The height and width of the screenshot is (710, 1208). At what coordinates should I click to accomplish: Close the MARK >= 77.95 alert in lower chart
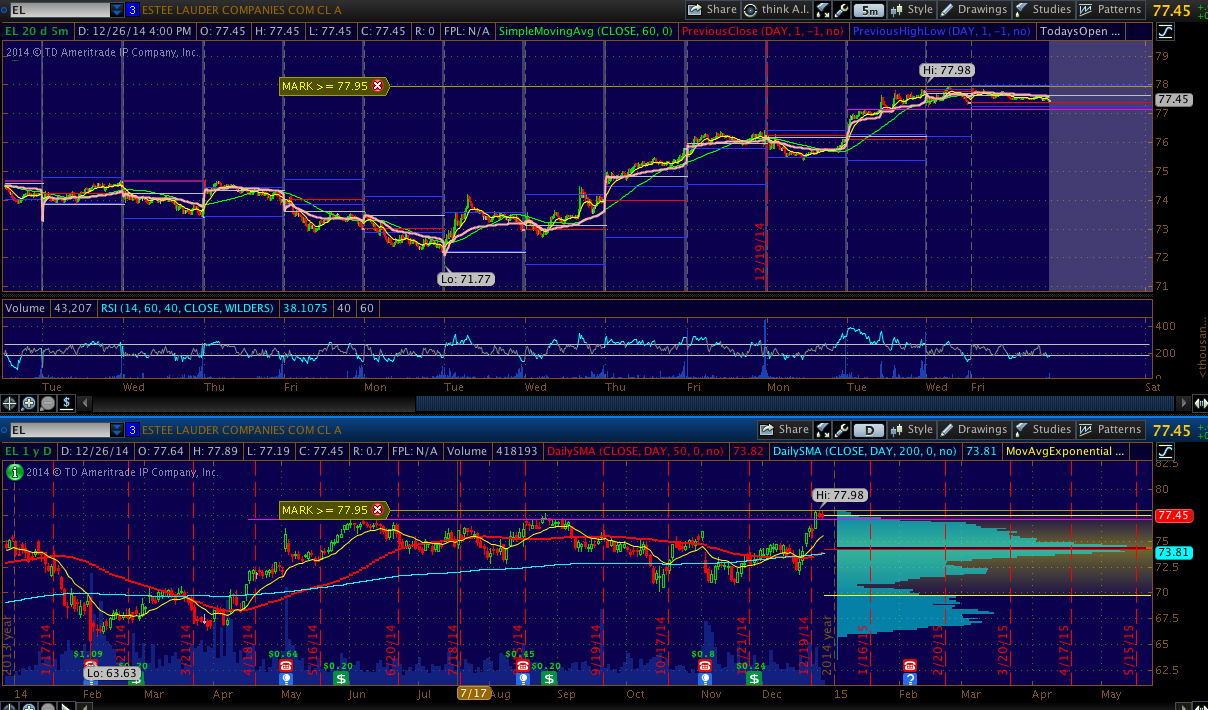coord(377,510)
